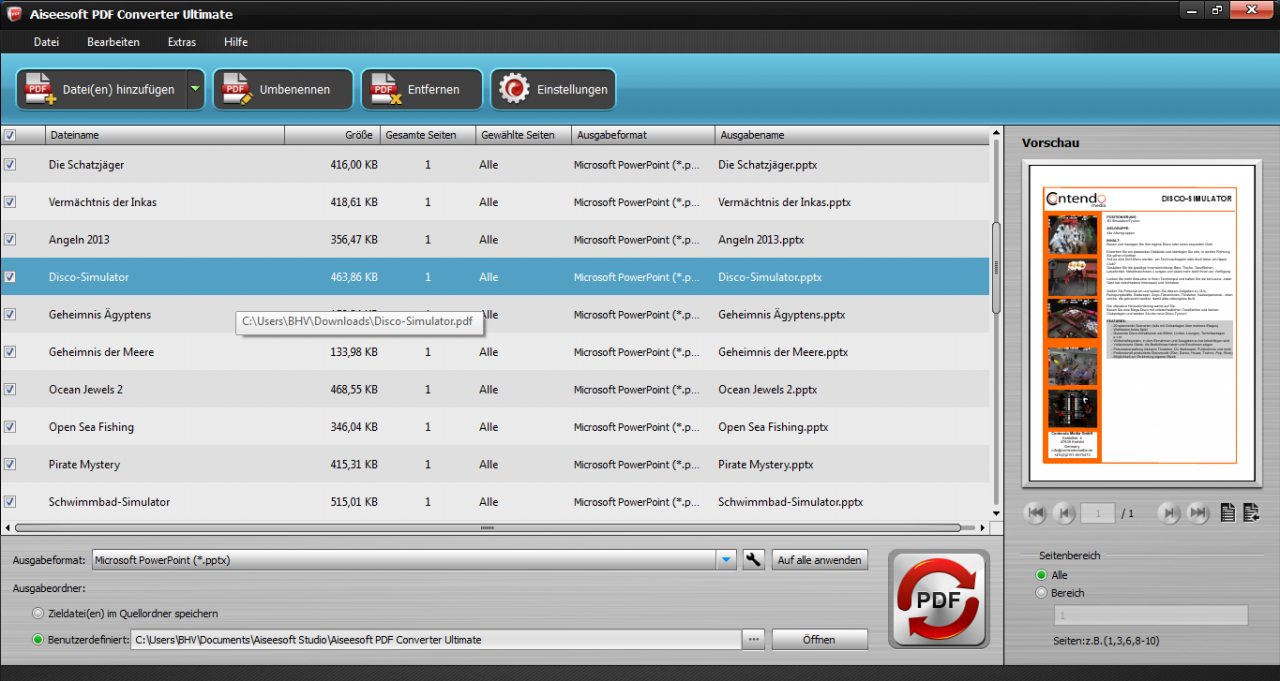Uncheck the Vermächtnis der Inkas checkbox
Image resolution: width=1280 pixels, height=681 pixels.
pyautogui.click(x=10, y=202)
